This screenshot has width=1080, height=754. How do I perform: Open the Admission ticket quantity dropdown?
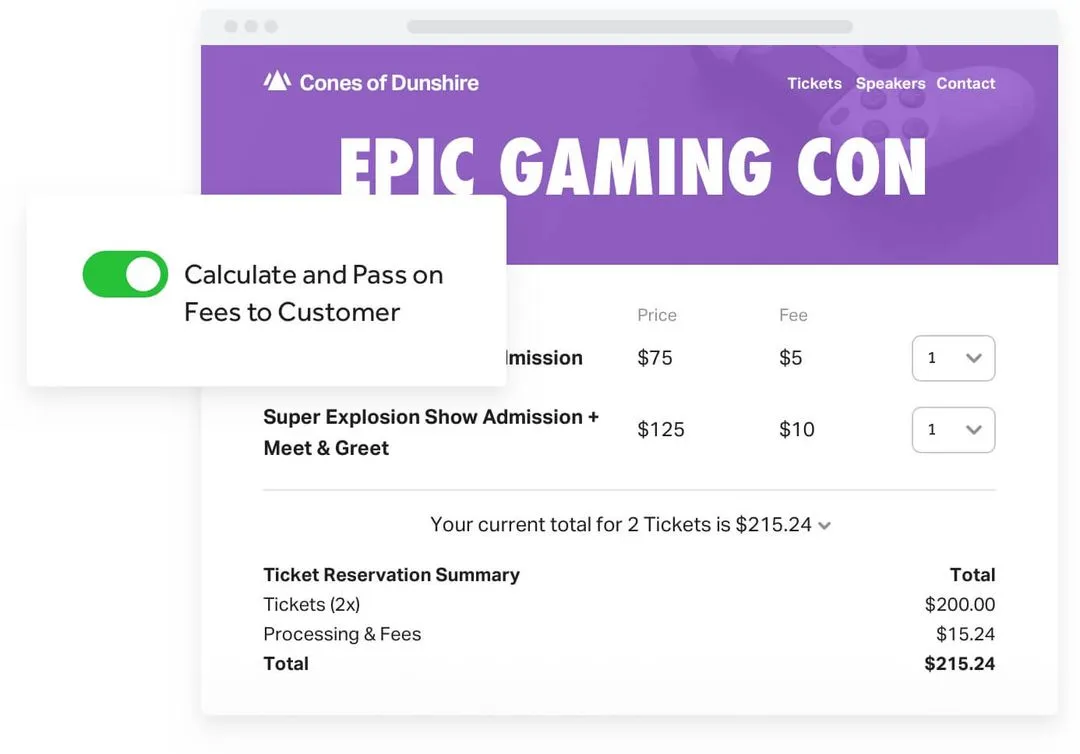coord(953,358)
